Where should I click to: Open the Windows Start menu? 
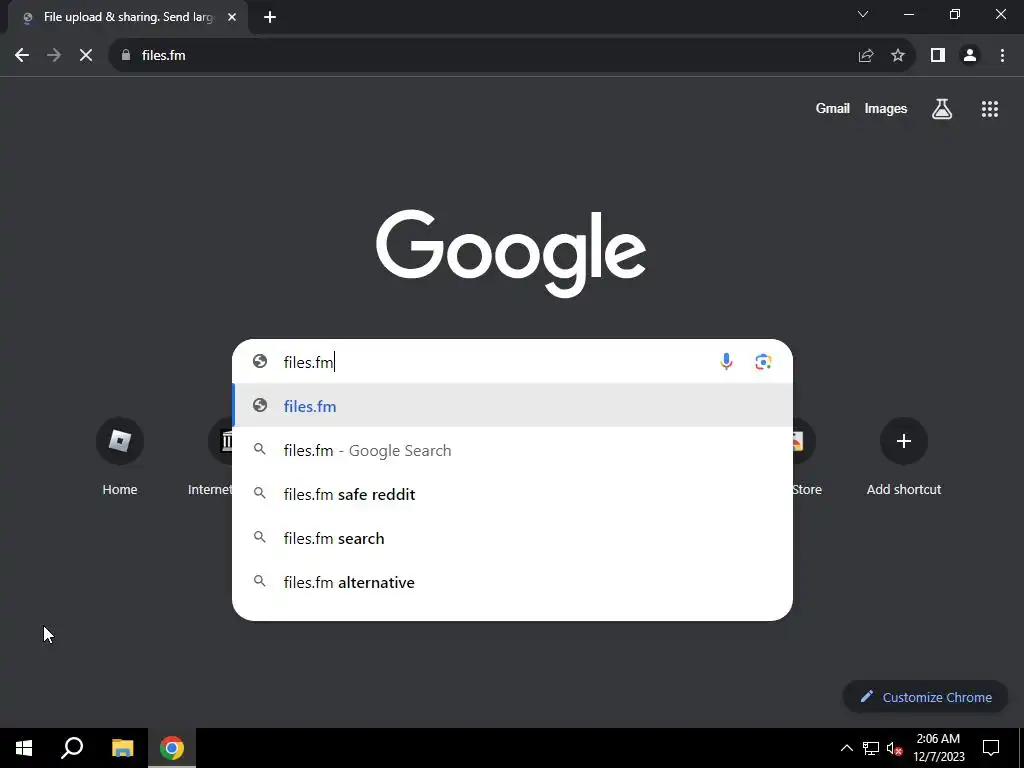pyautogui.click(x=24, y=748)
